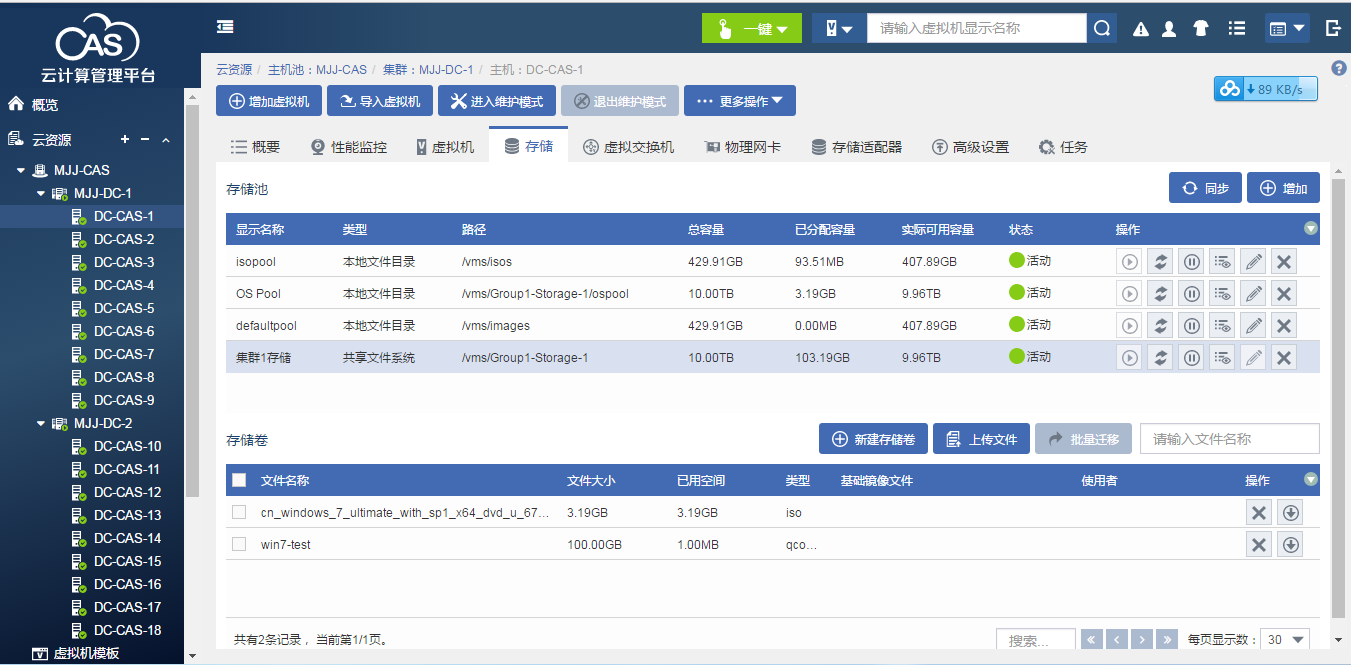This screenshot has width=1351, height=665.
Task: Click the 同步 button
Action: (x=1205, y=188)
